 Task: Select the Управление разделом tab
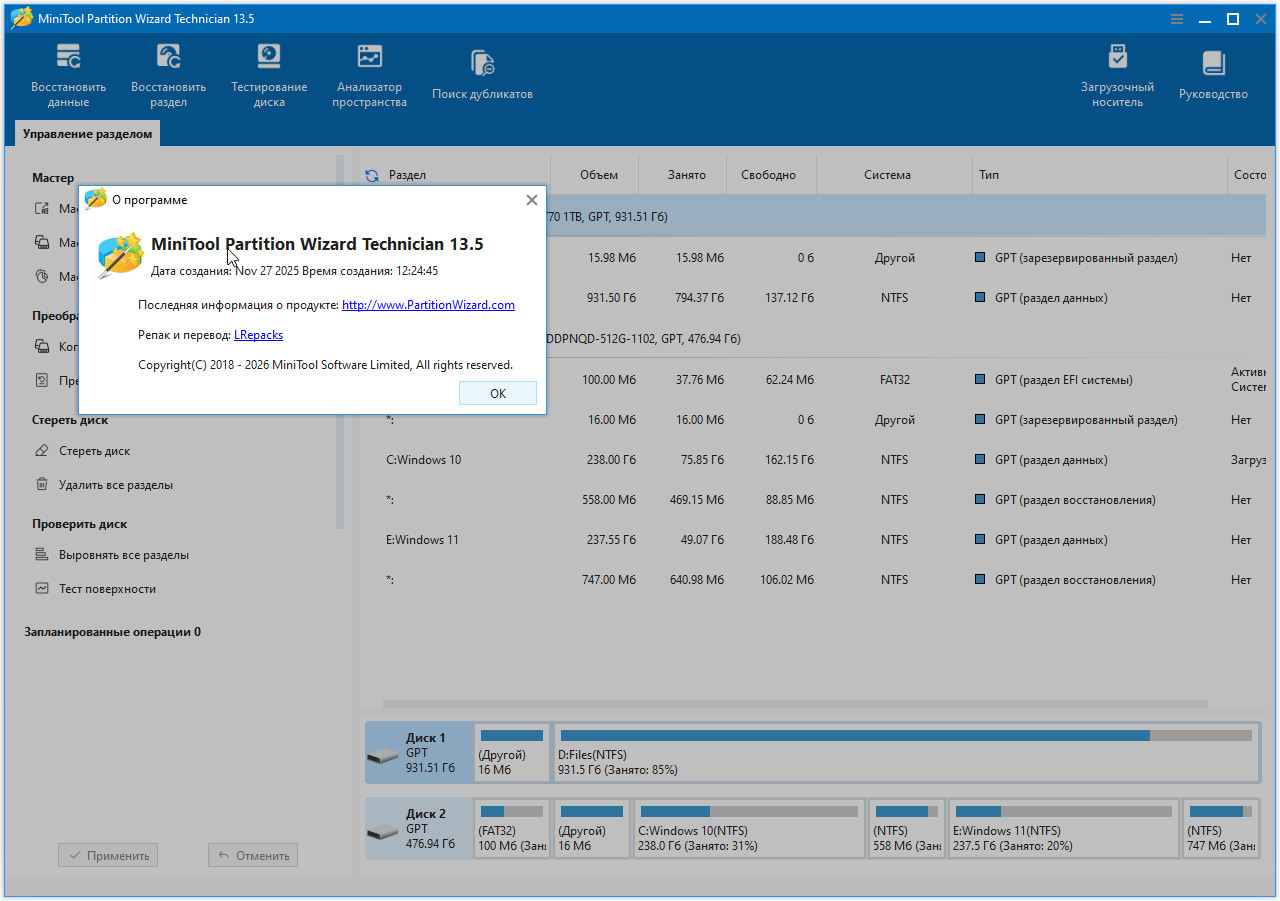(88, 134)
